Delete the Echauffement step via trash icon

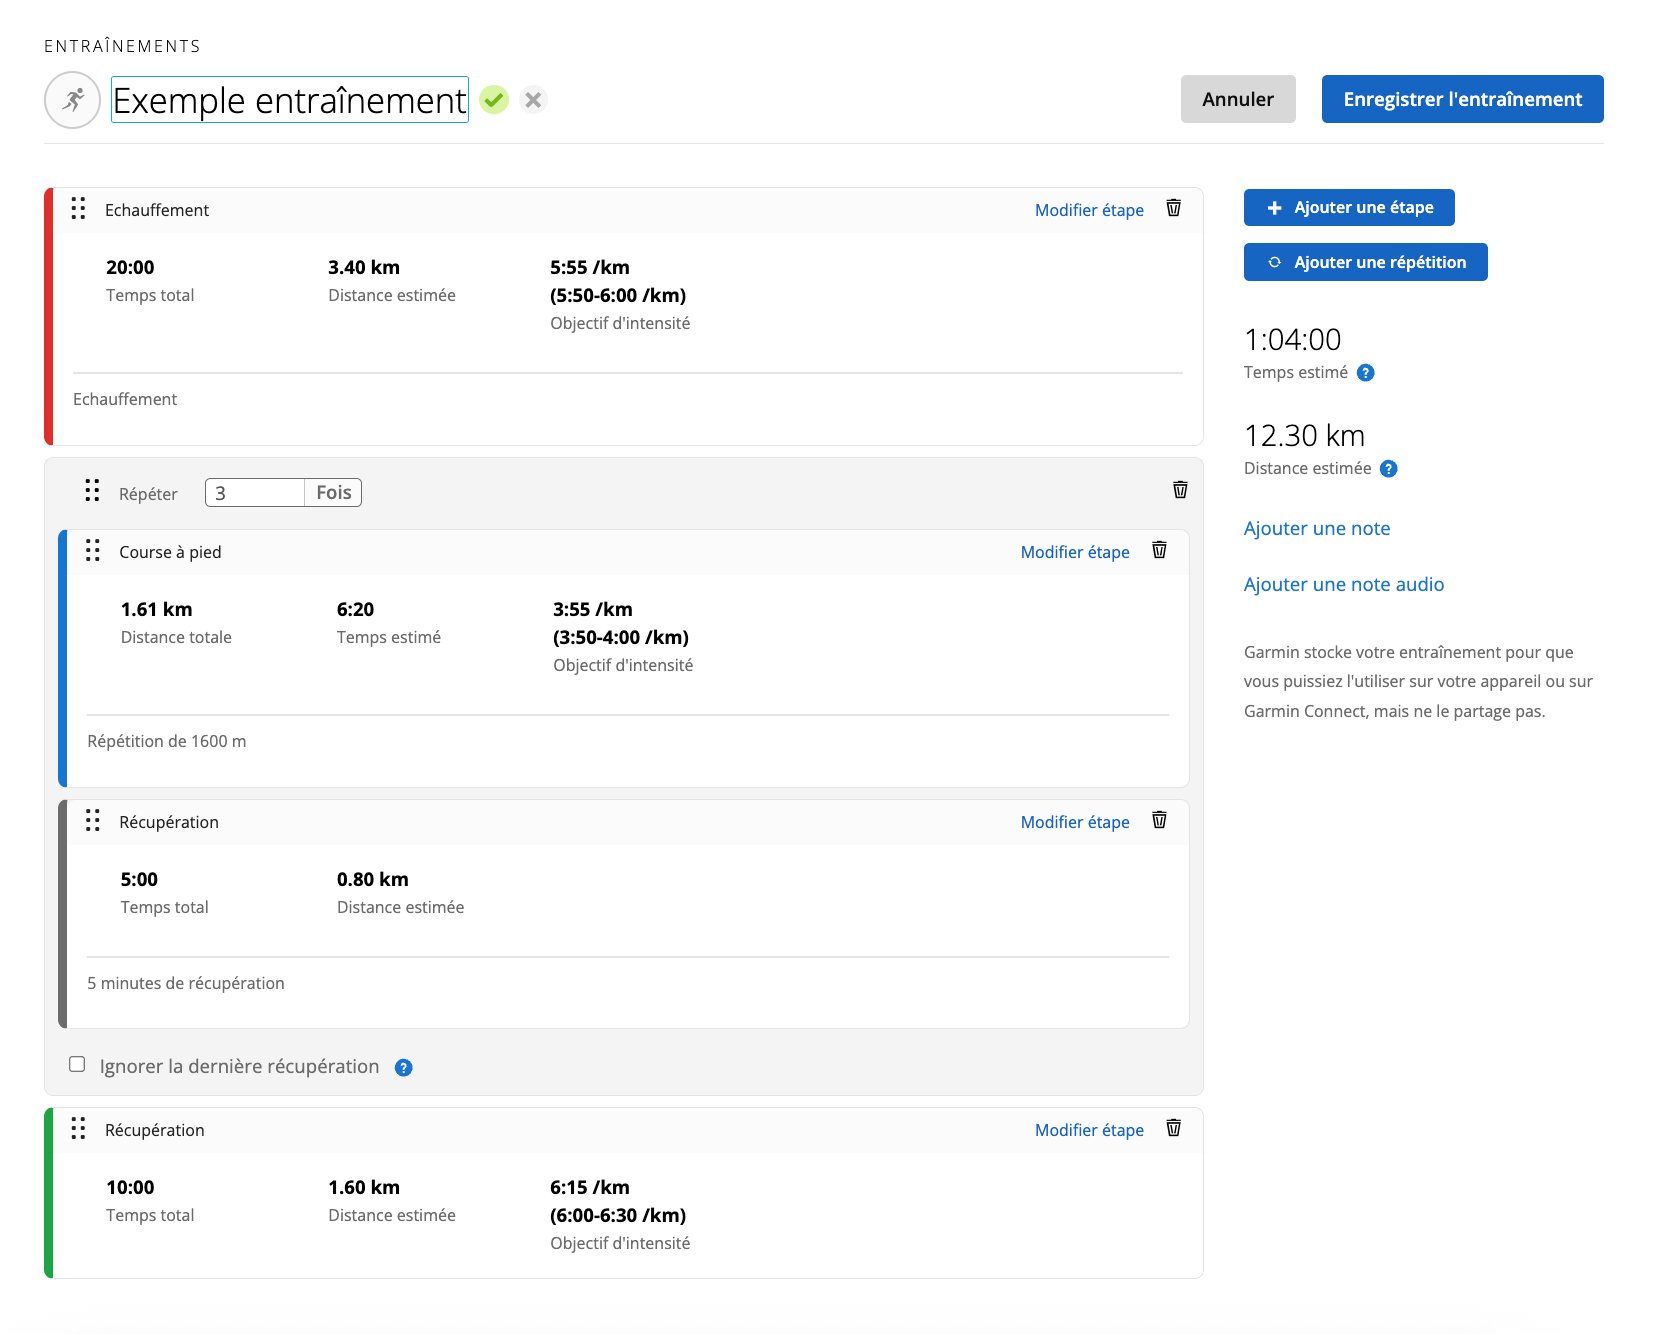pos(1174,208)
